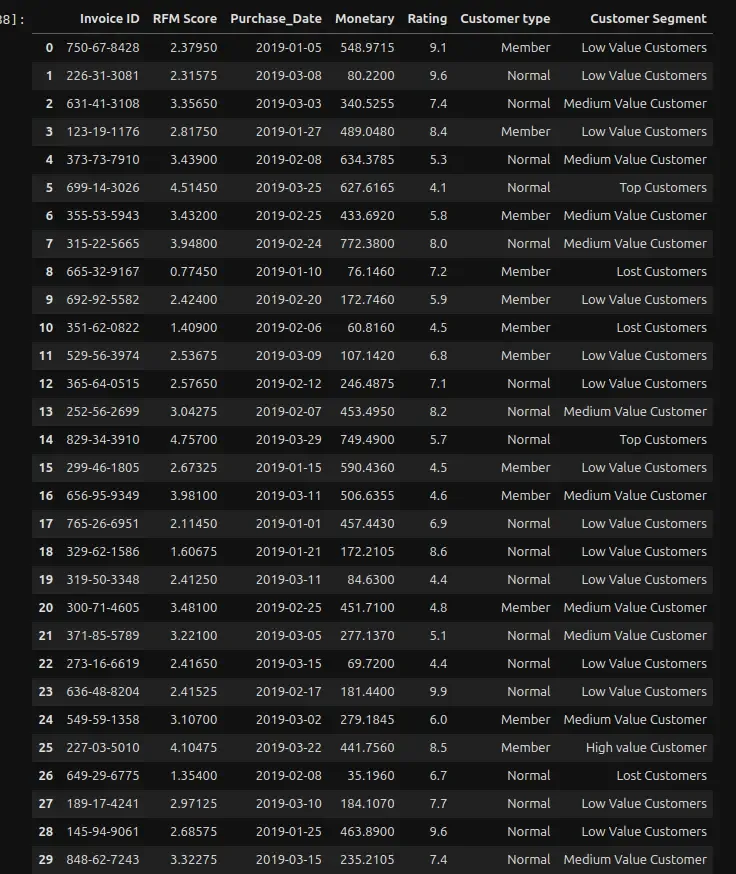Select row index 14 label
736x874 pixels.
(46, 440)
